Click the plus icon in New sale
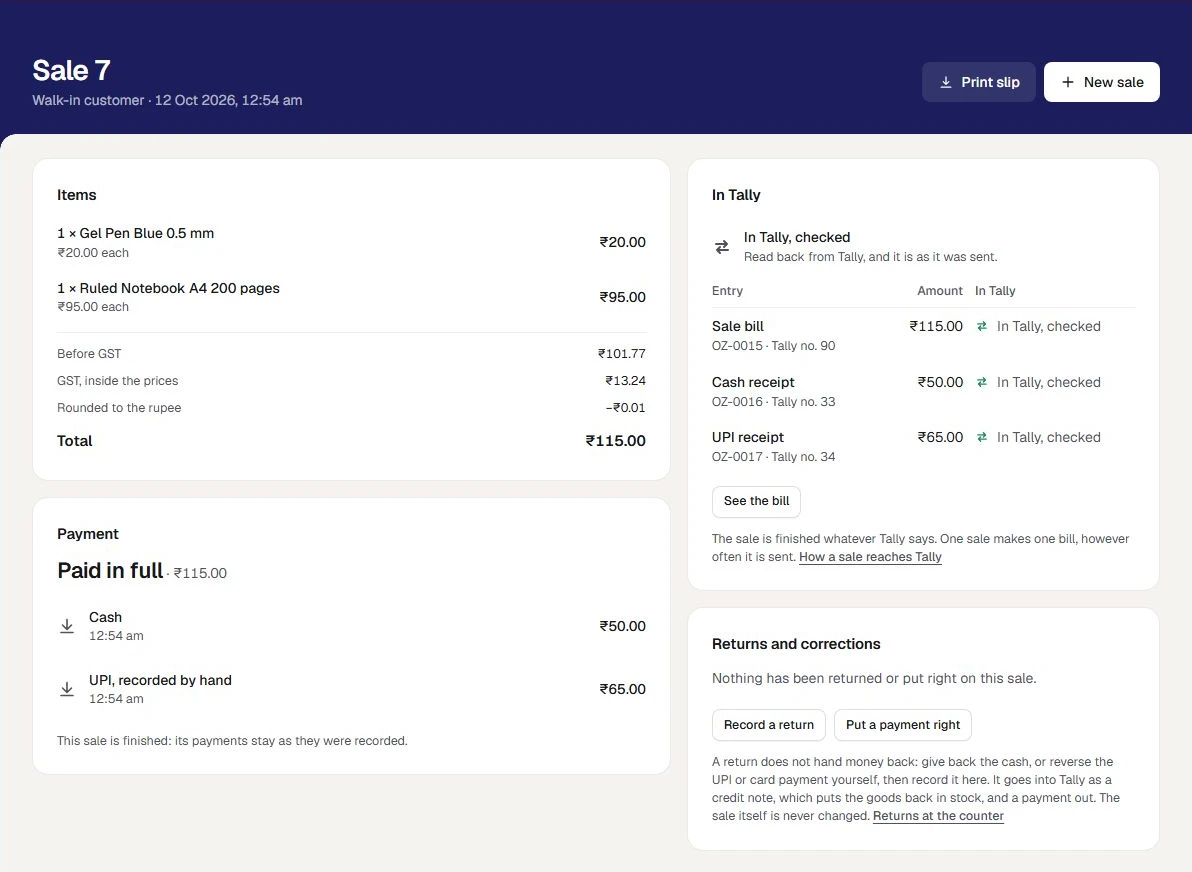Image resolution: width=1192 pixels, height=872 pixels. (1068, 82)
